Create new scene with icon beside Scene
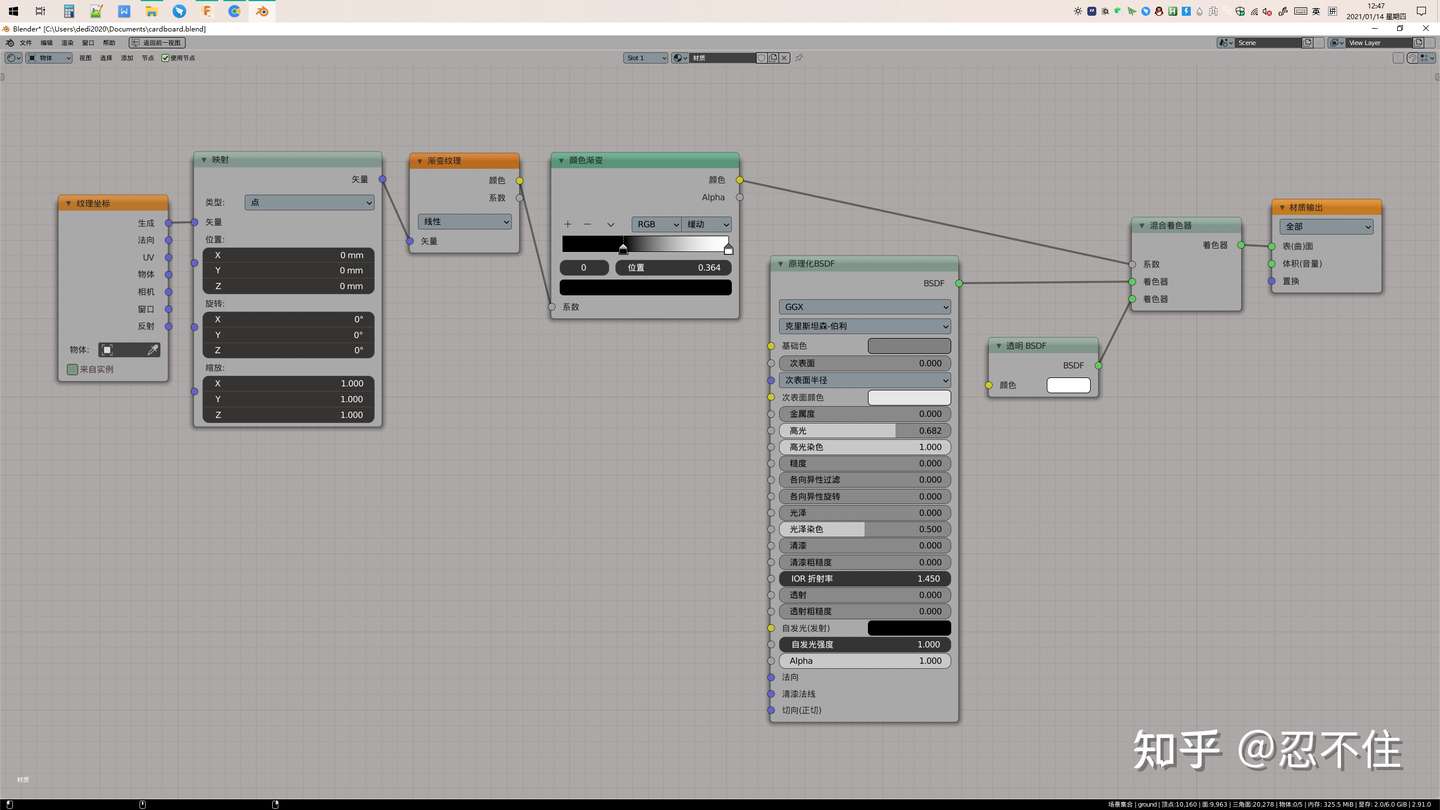Screen dimensions: 1440x810 coord(1308,43)
